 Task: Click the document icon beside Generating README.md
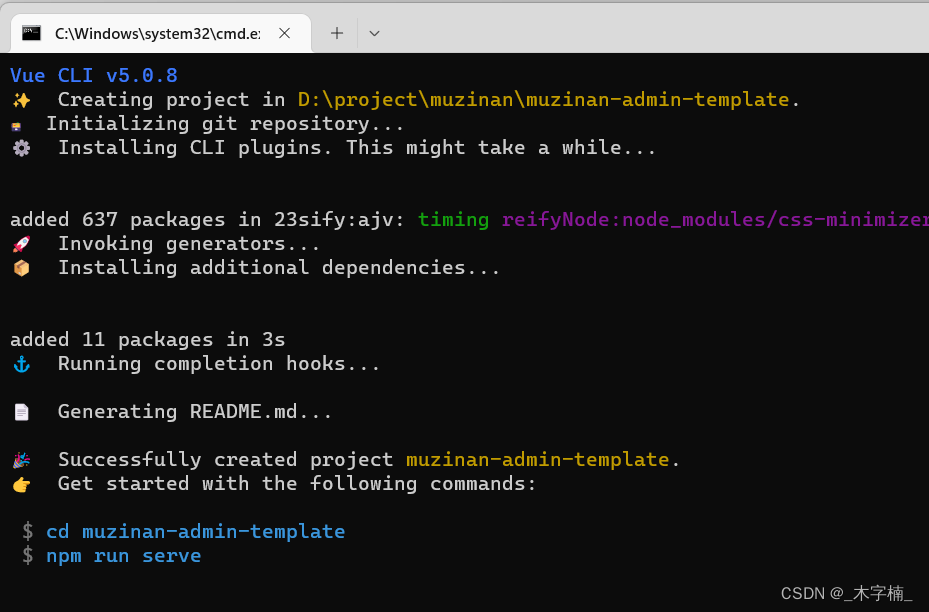point(21,412)
